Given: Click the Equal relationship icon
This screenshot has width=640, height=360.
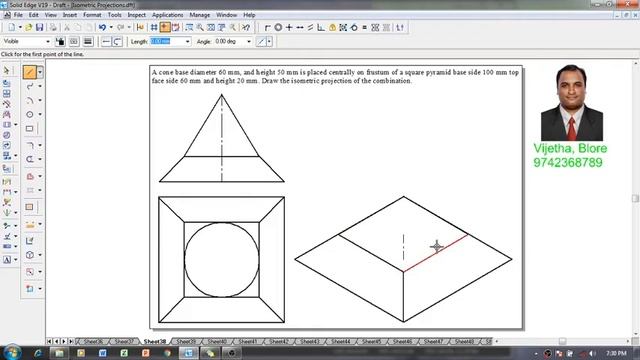Looking at the screenshot, I should (364, 27).
